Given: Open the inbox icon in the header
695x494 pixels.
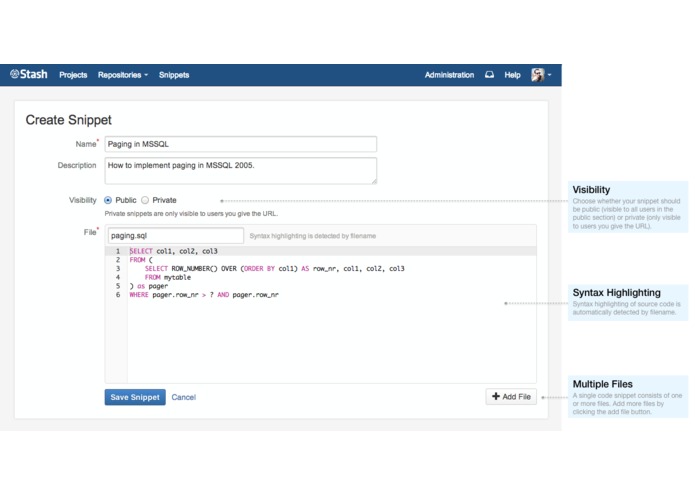Looking at the screenshot, I should coord(489,75).
